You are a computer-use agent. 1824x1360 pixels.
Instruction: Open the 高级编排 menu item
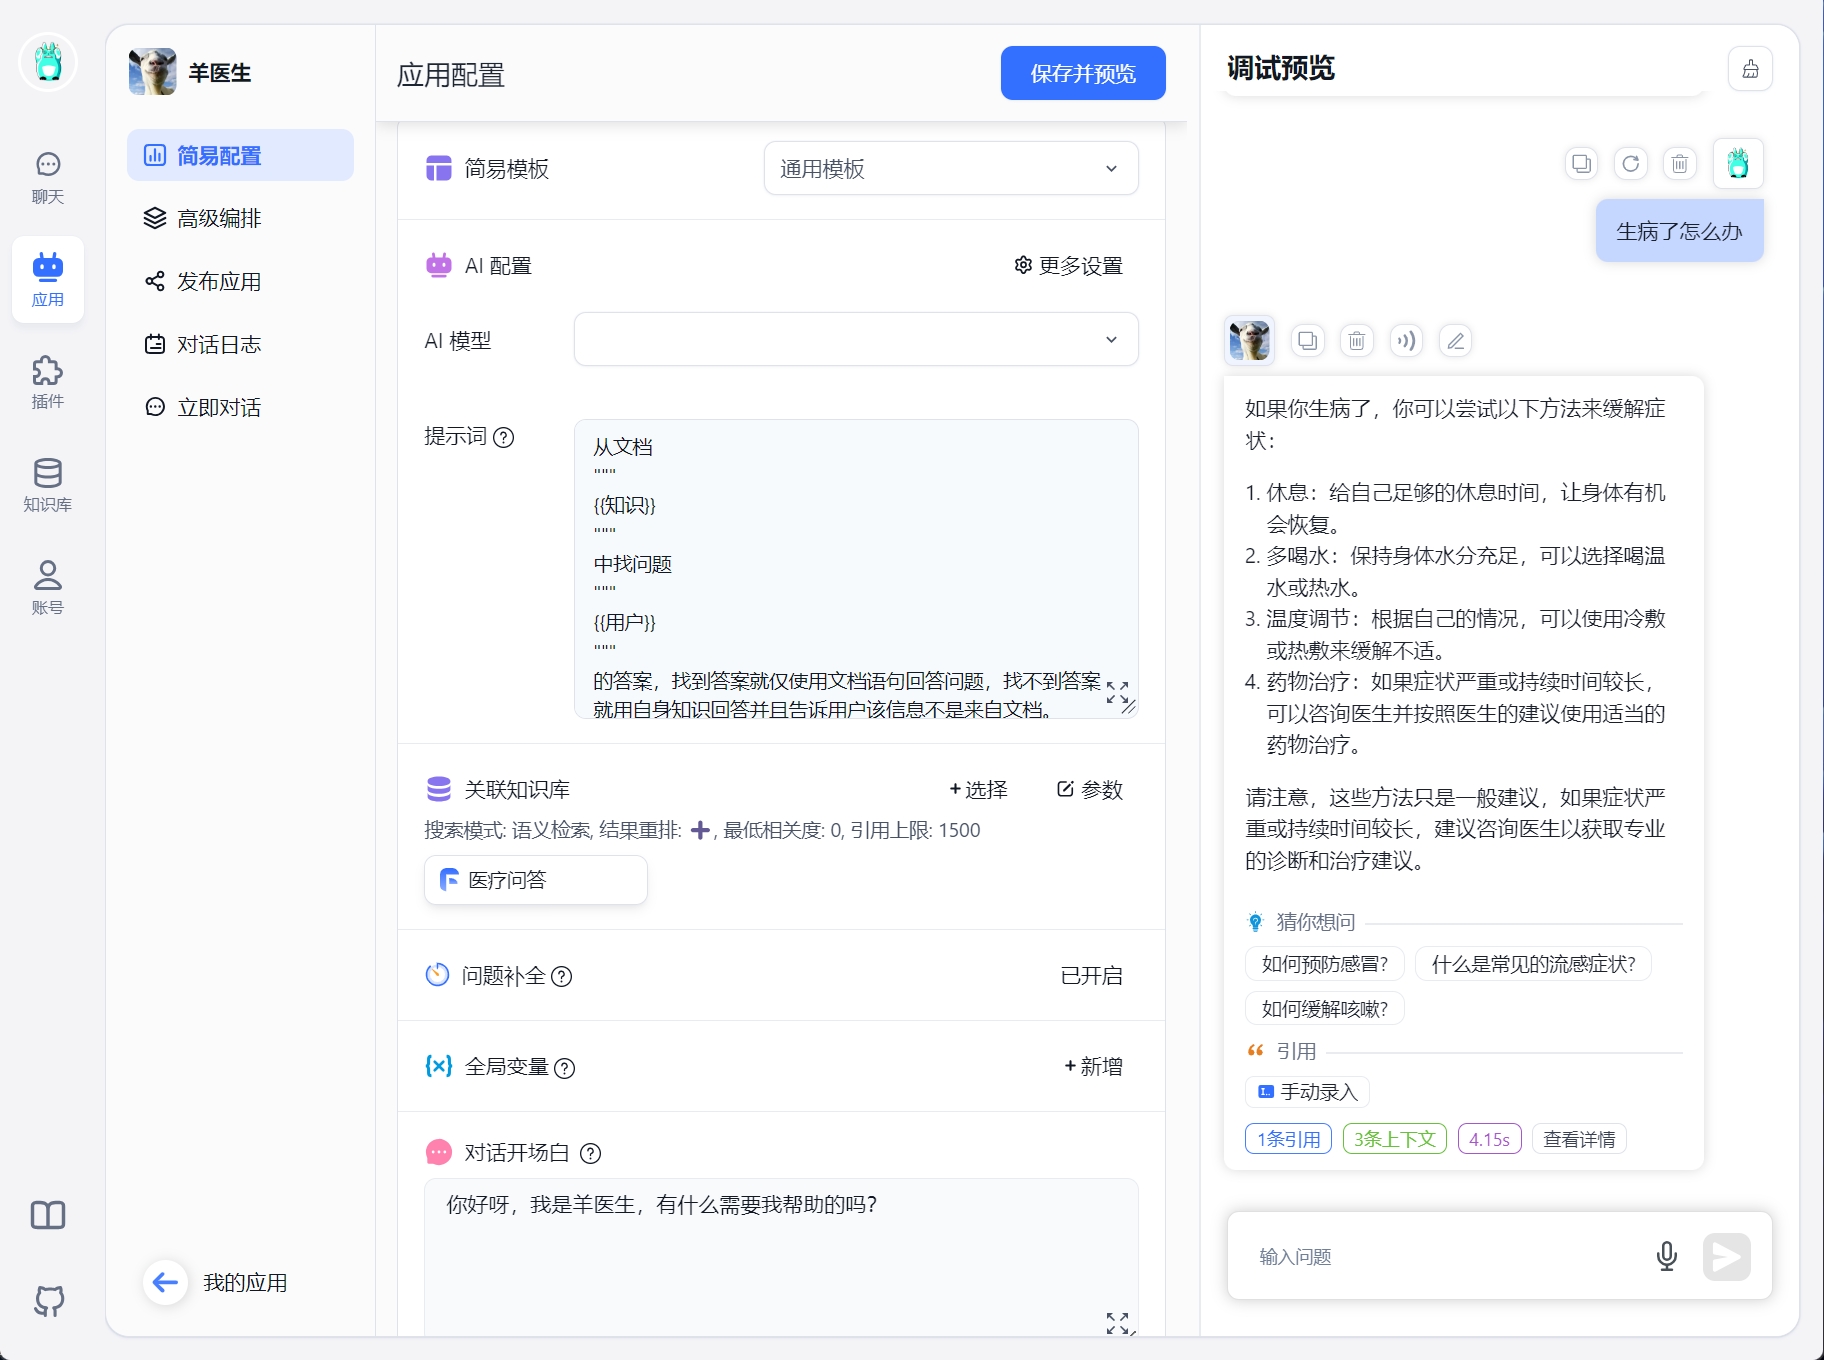240,218
